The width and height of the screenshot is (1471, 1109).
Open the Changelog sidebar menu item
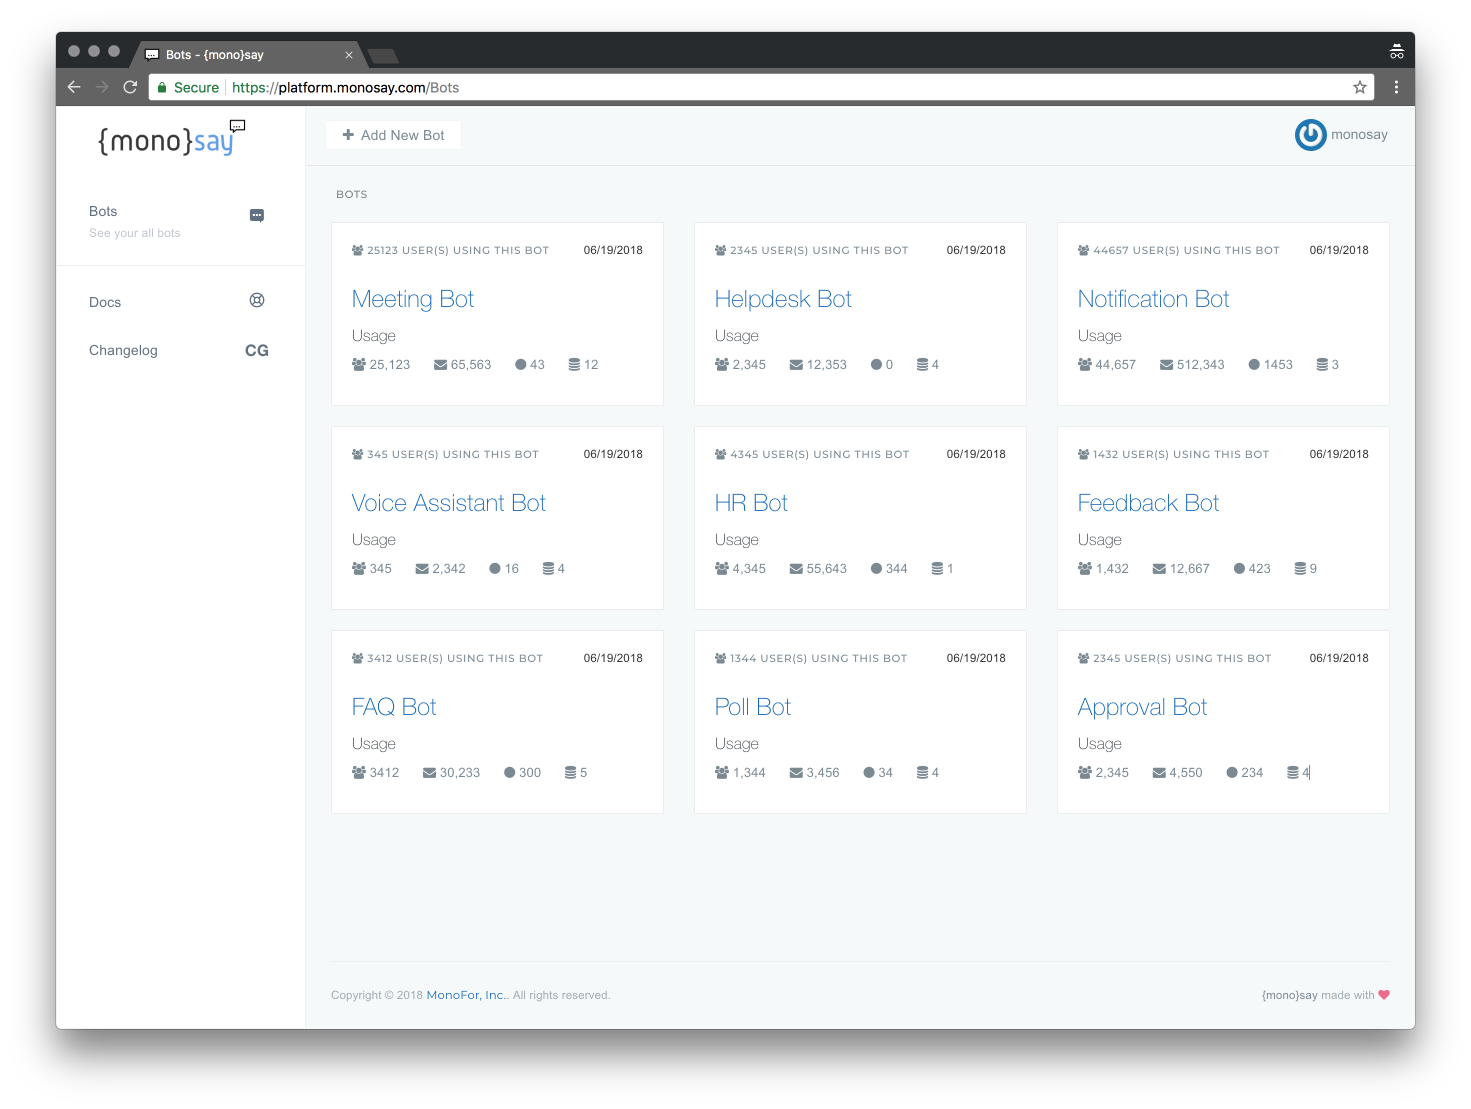click(180, 350)
